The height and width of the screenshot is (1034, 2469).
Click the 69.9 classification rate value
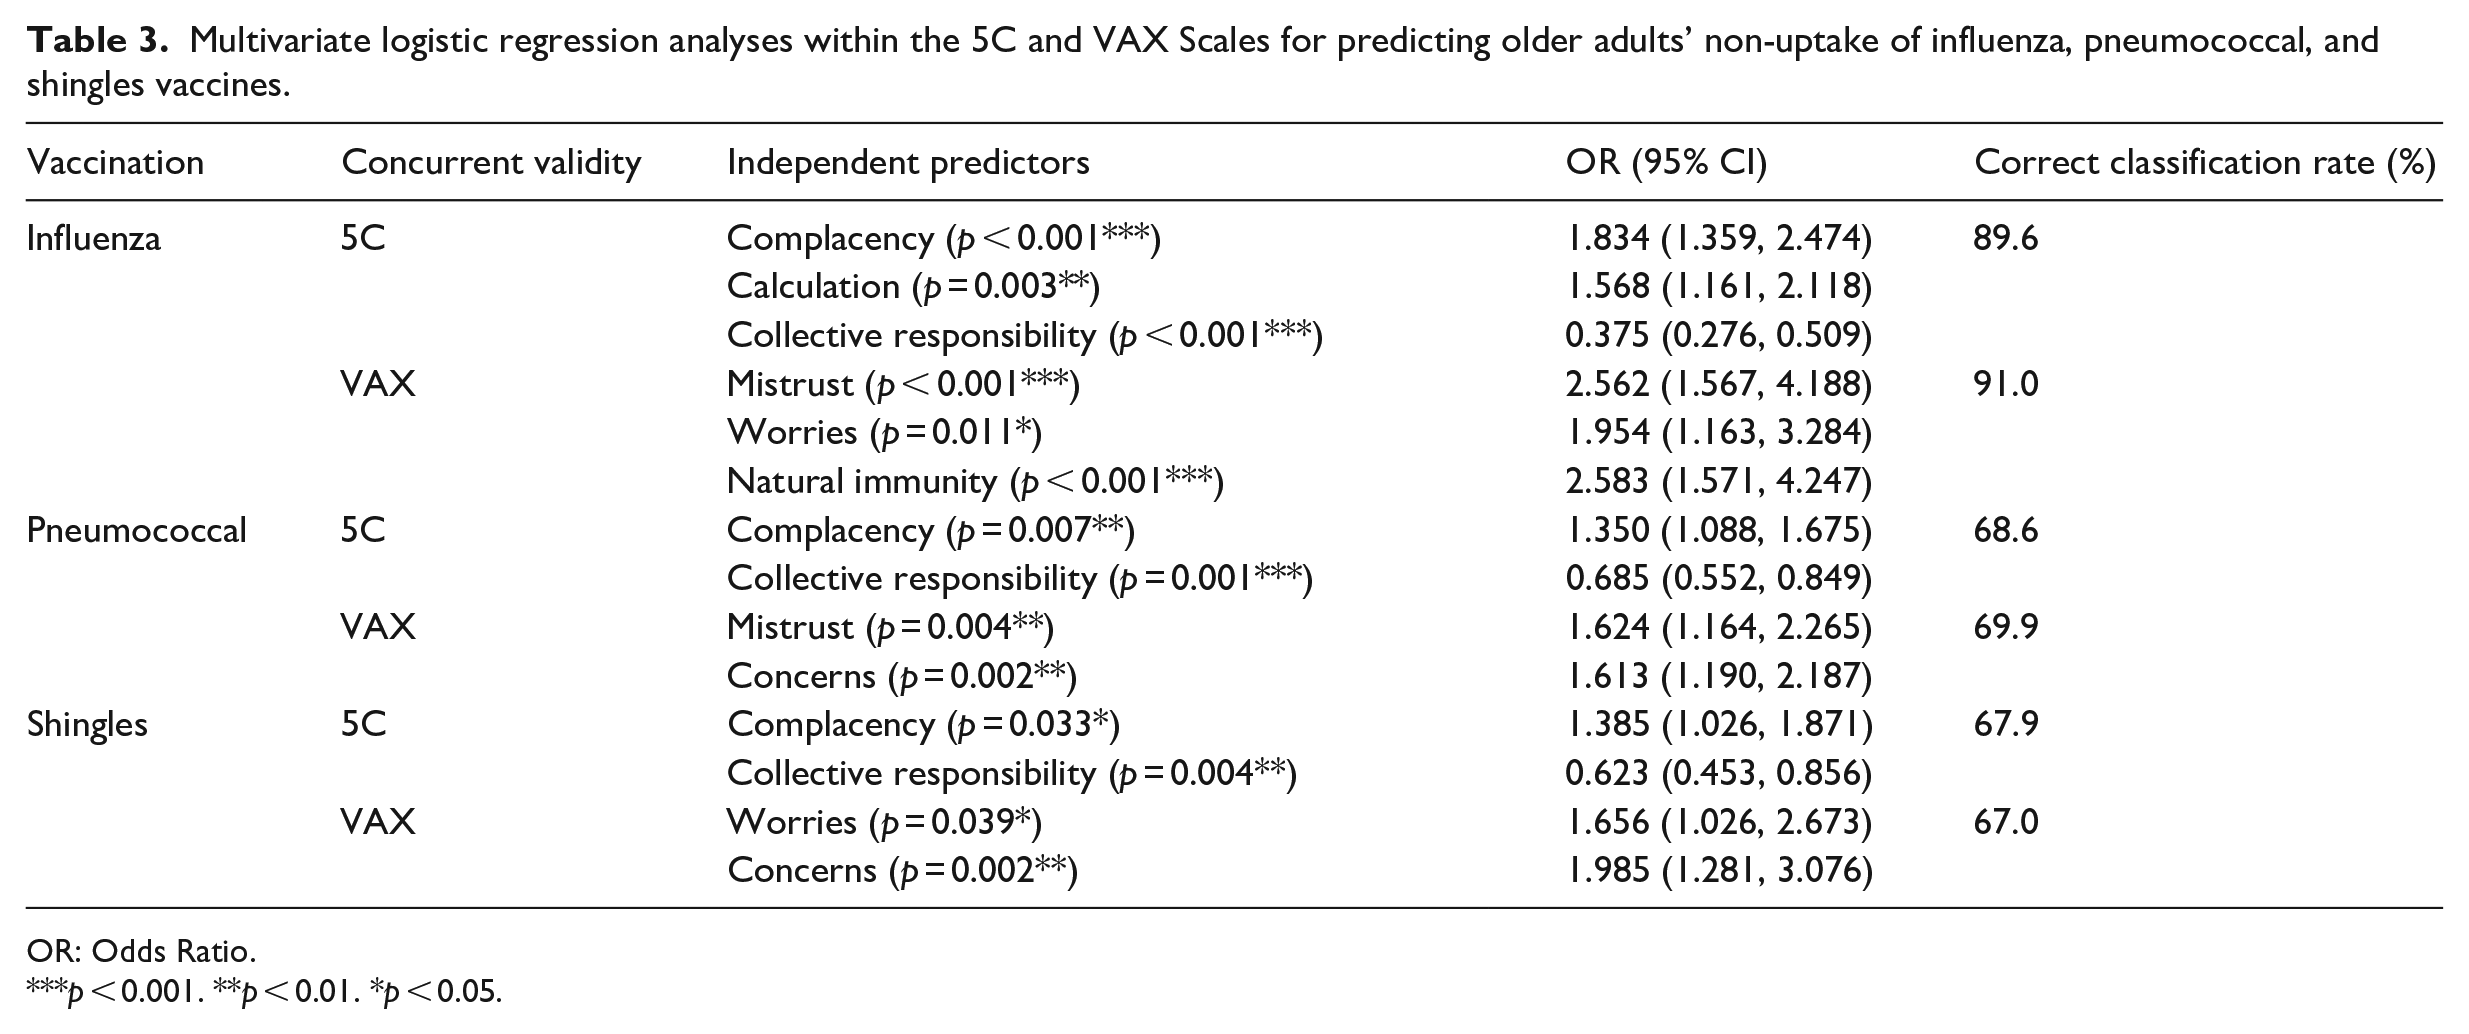tap(2006, 627)
